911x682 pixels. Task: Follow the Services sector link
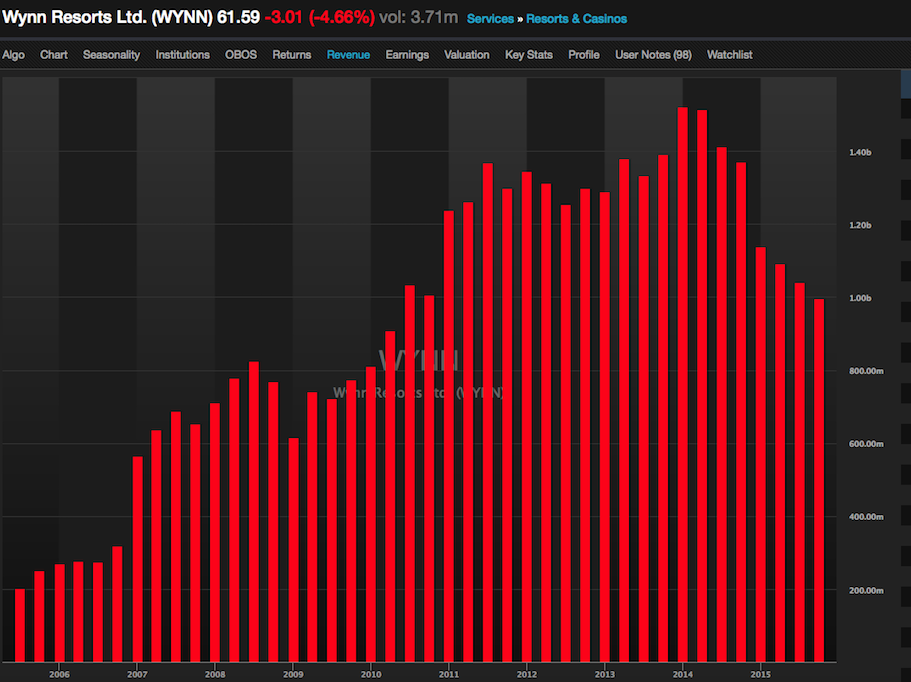pyautogui.click(x=490, y=19)
